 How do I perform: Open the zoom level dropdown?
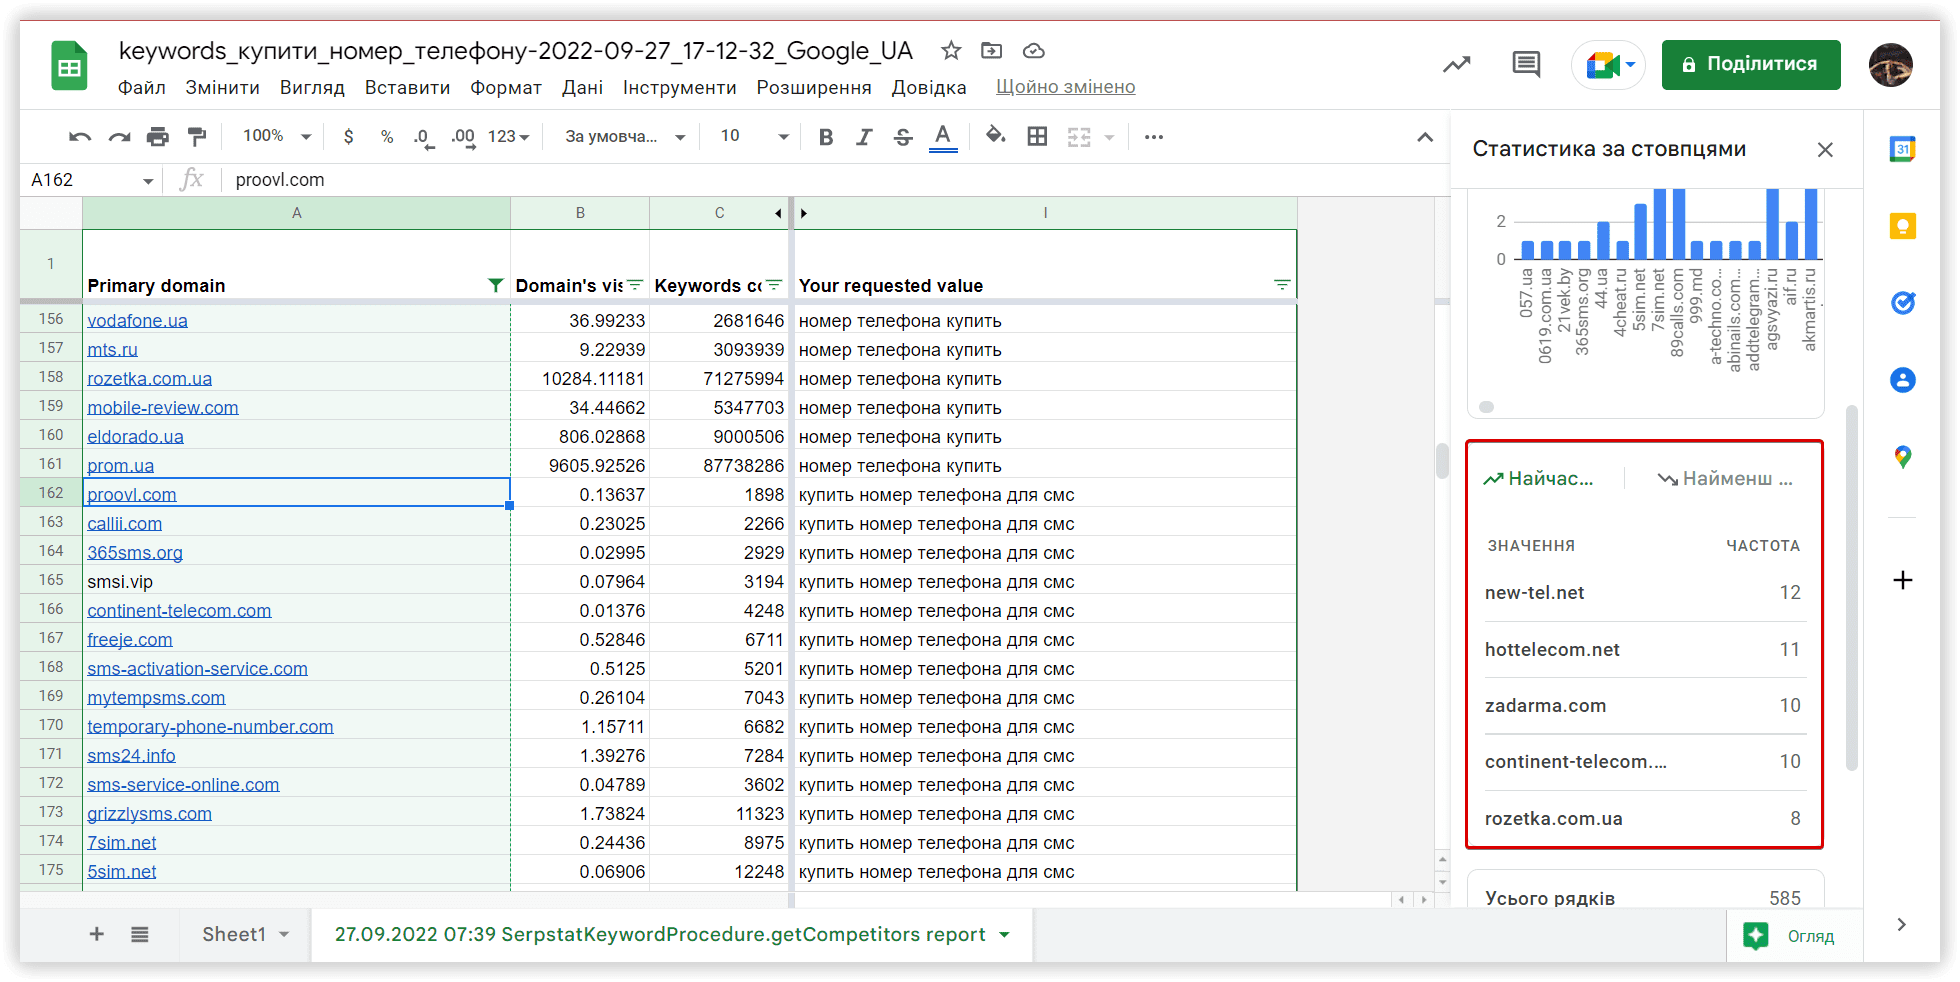pyautogui.click(x=277, y=136)
